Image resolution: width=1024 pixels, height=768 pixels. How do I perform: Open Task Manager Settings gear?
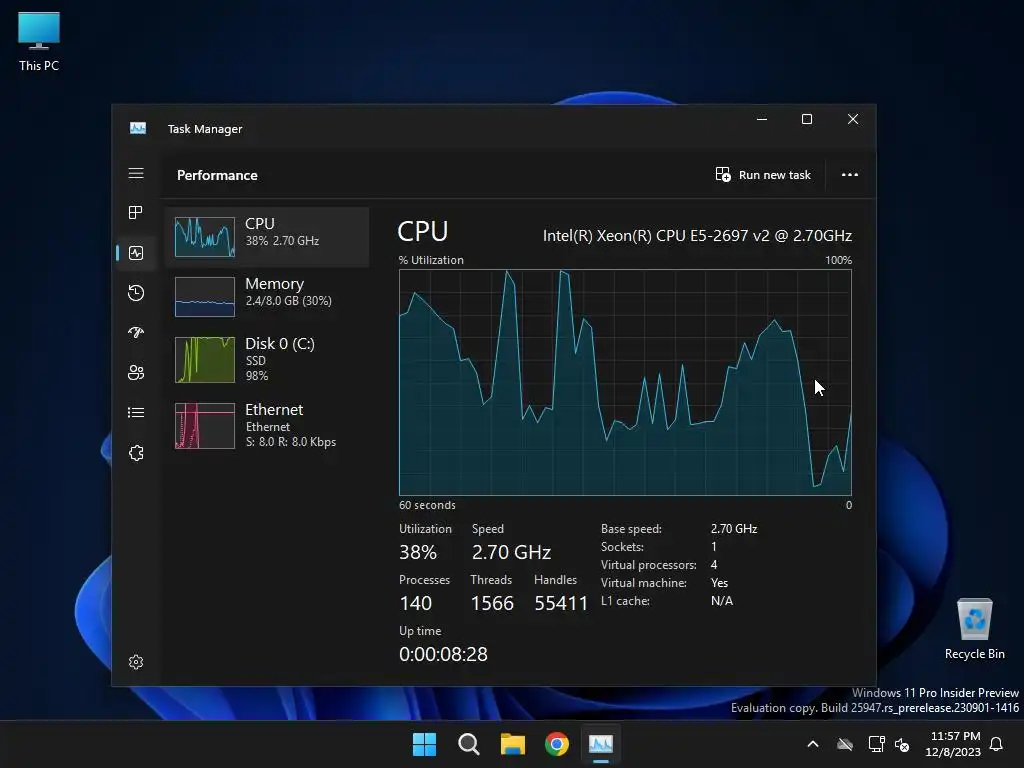coord(136,662)
